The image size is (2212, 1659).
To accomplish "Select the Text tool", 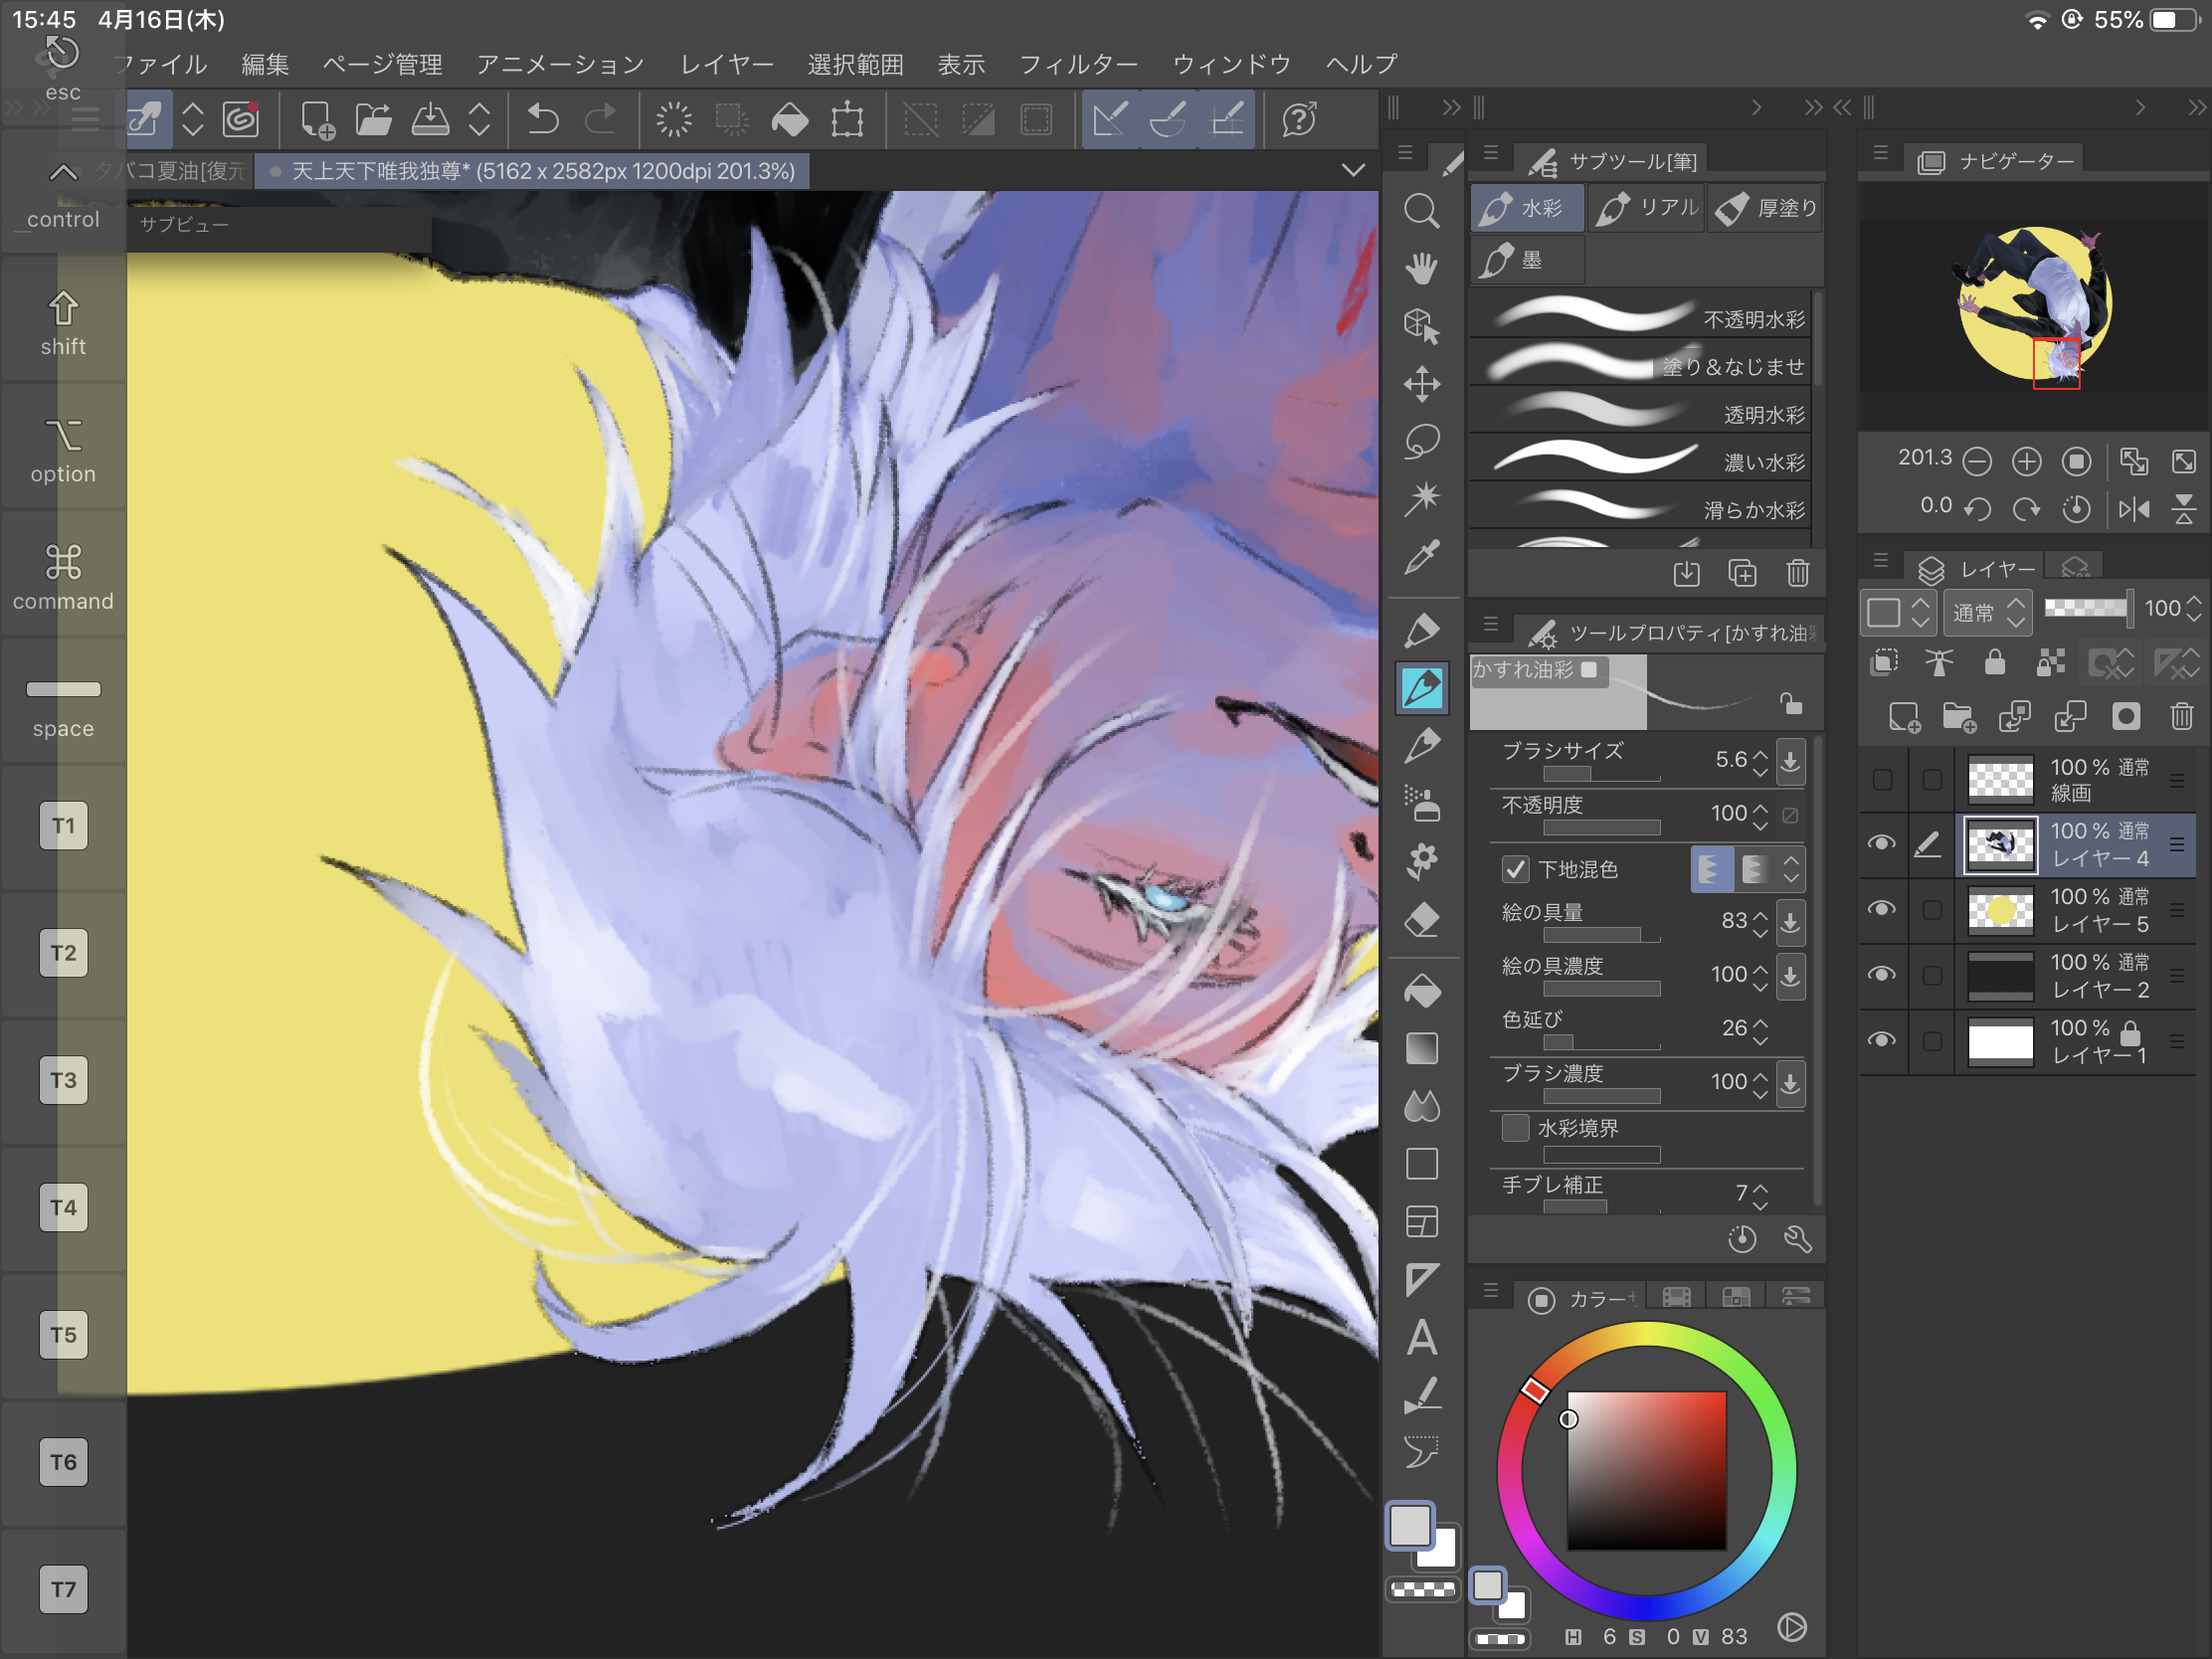I will click(x=1421, y=1338).
